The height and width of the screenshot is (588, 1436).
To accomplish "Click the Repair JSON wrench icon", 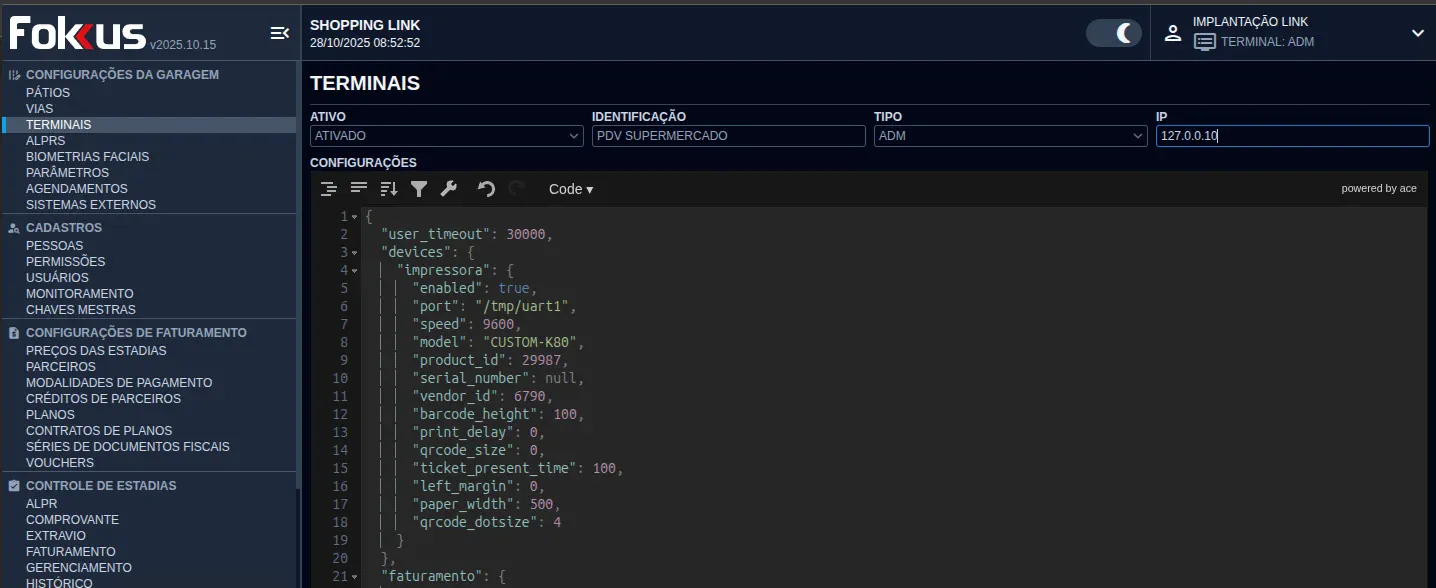I will 448,188.
